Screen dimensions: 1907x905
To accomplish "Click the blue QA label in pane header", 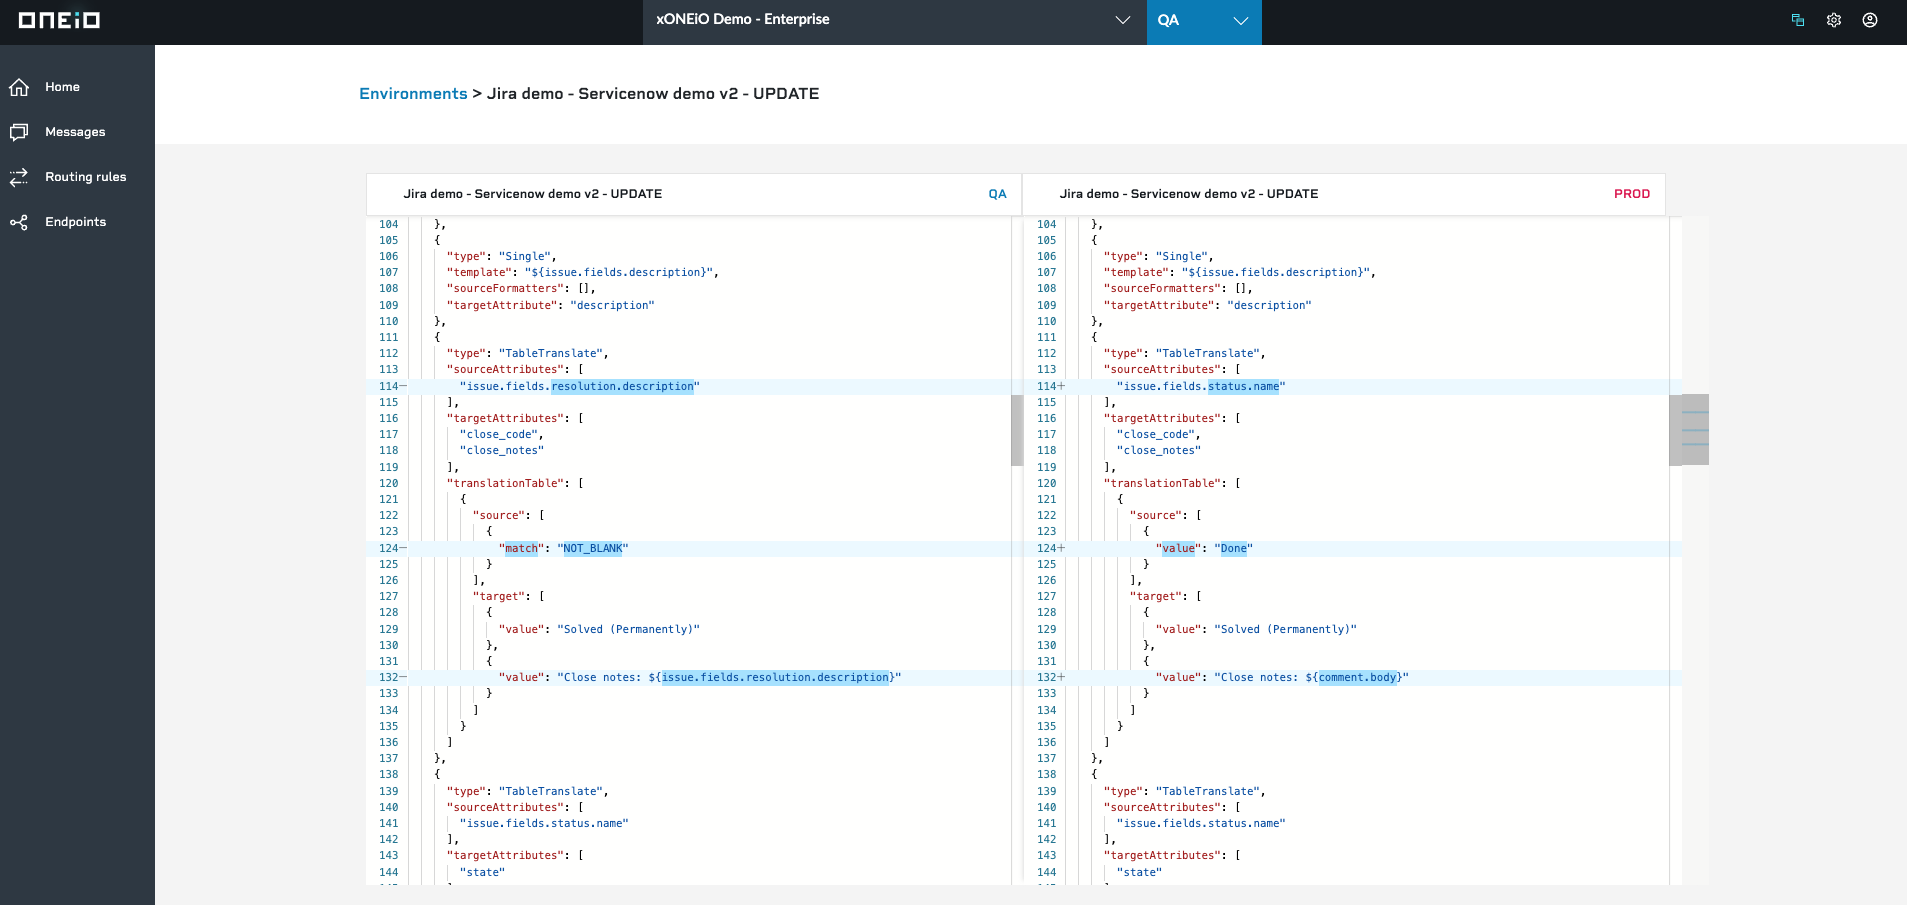I will coord(997,194).
